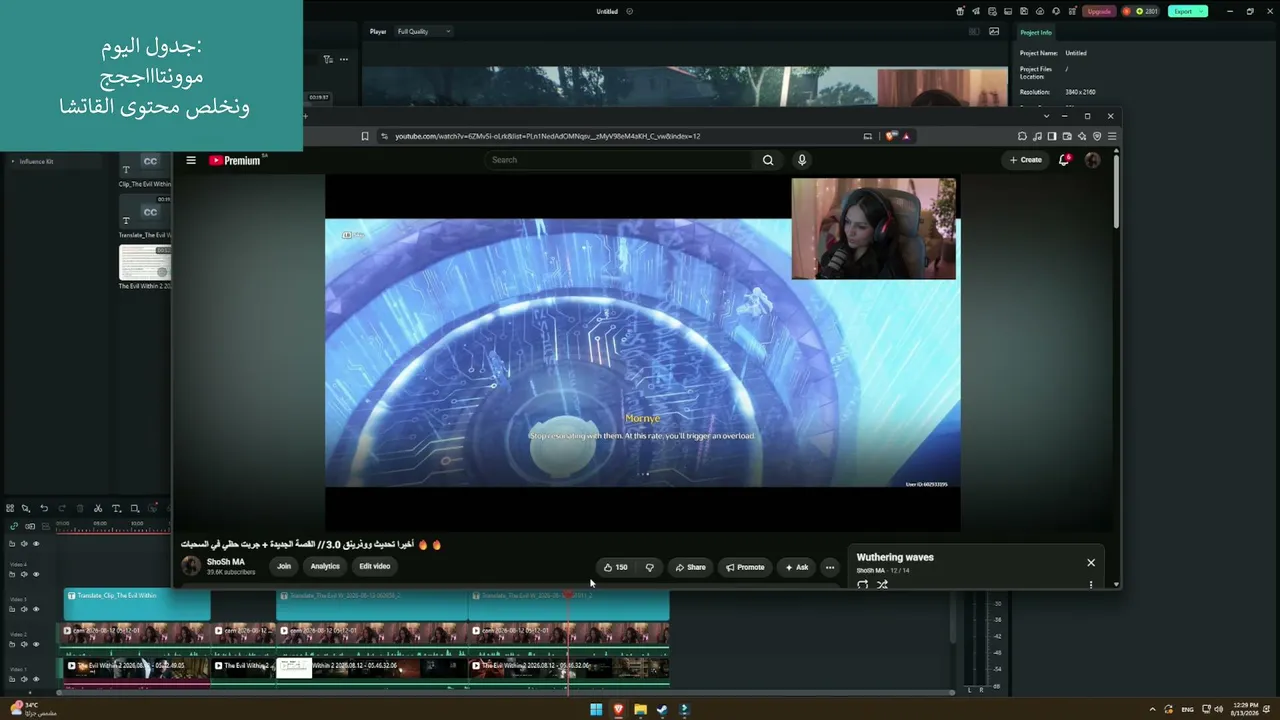Open Analytics for the YouTube video
Screen dimensions: 1280x720
coord(325,566)
